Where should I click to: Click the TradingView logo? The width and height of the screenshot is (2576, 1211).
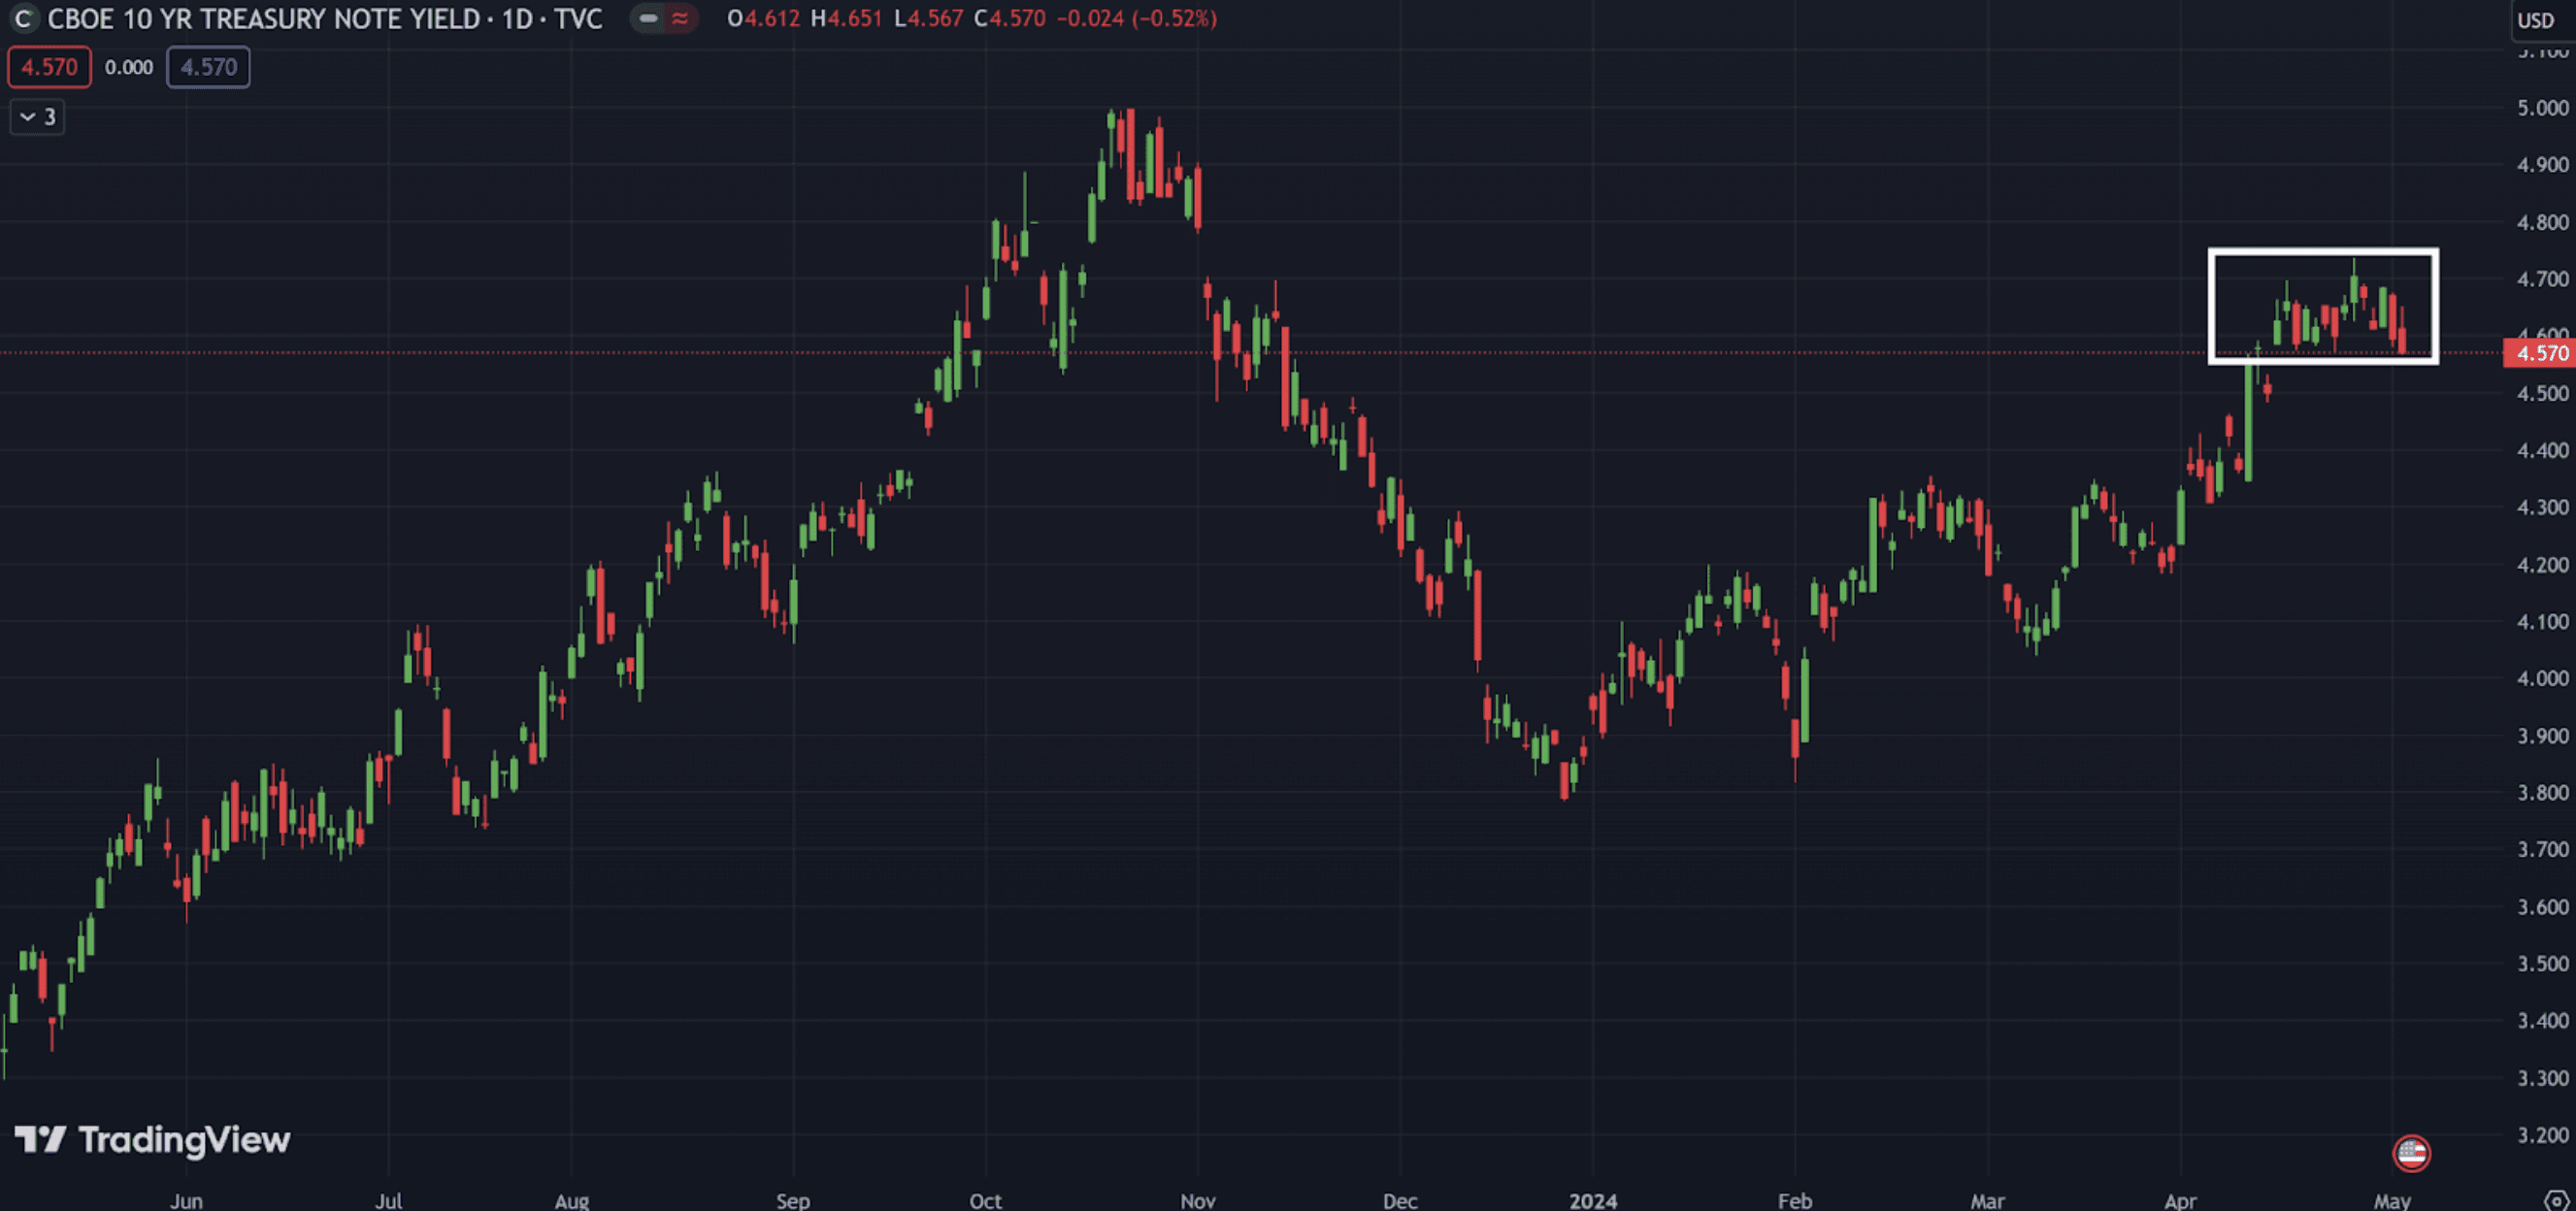tap(152, 1139)
